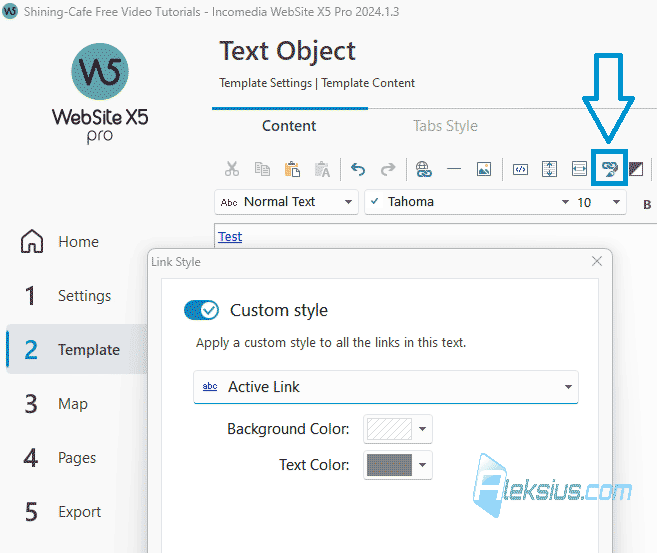Click the Insert Link globe icon
657x553 pixels.
coord(424,169)
